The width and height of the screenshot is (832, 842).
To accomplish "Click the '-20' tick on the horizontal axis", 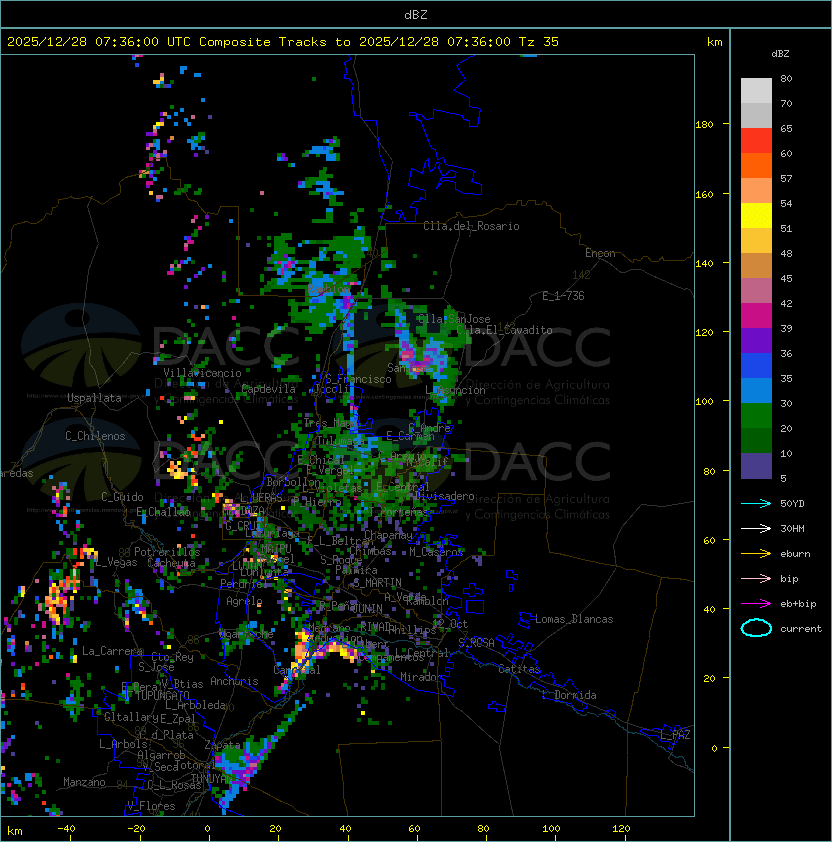I will (136, 829).
